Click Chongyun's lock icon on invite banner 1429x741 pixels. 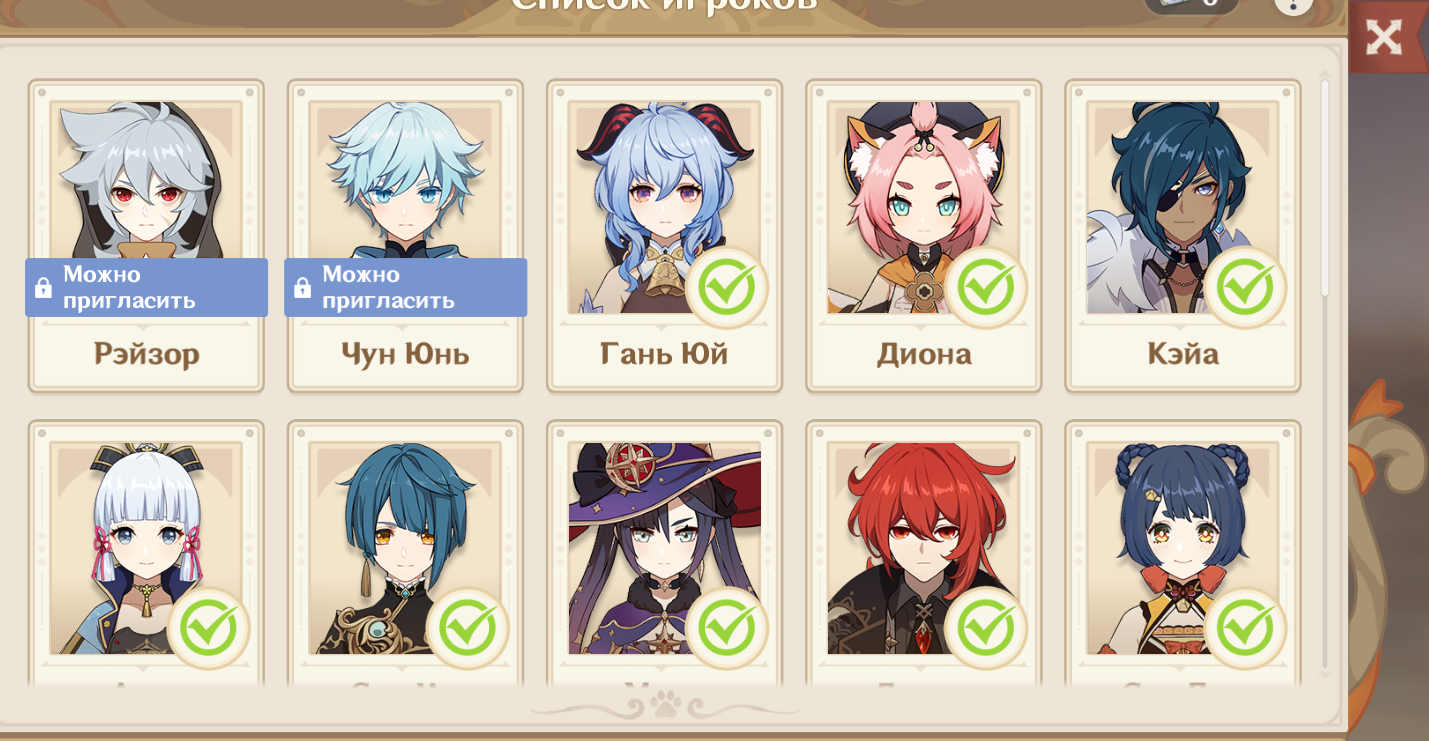302,288
